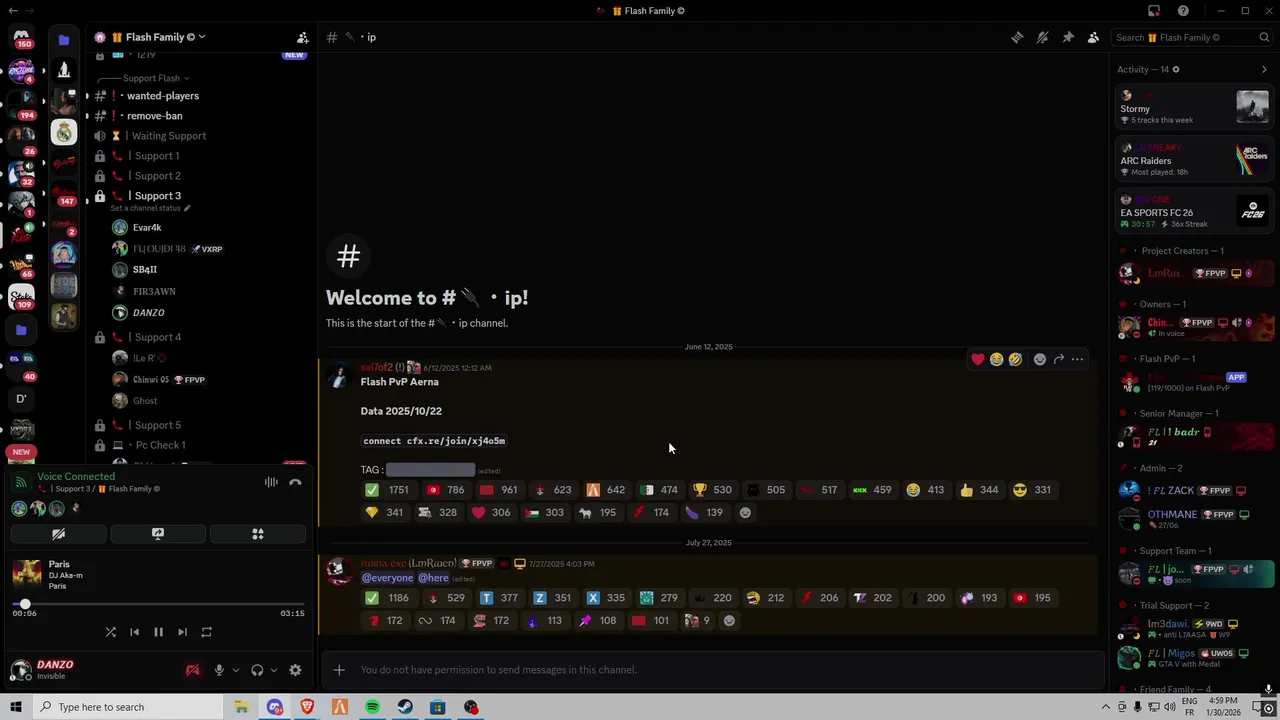This screenshot has height=720, width=1280.
Task: Open pinned messages icon
Action: tap(1068, 37)
